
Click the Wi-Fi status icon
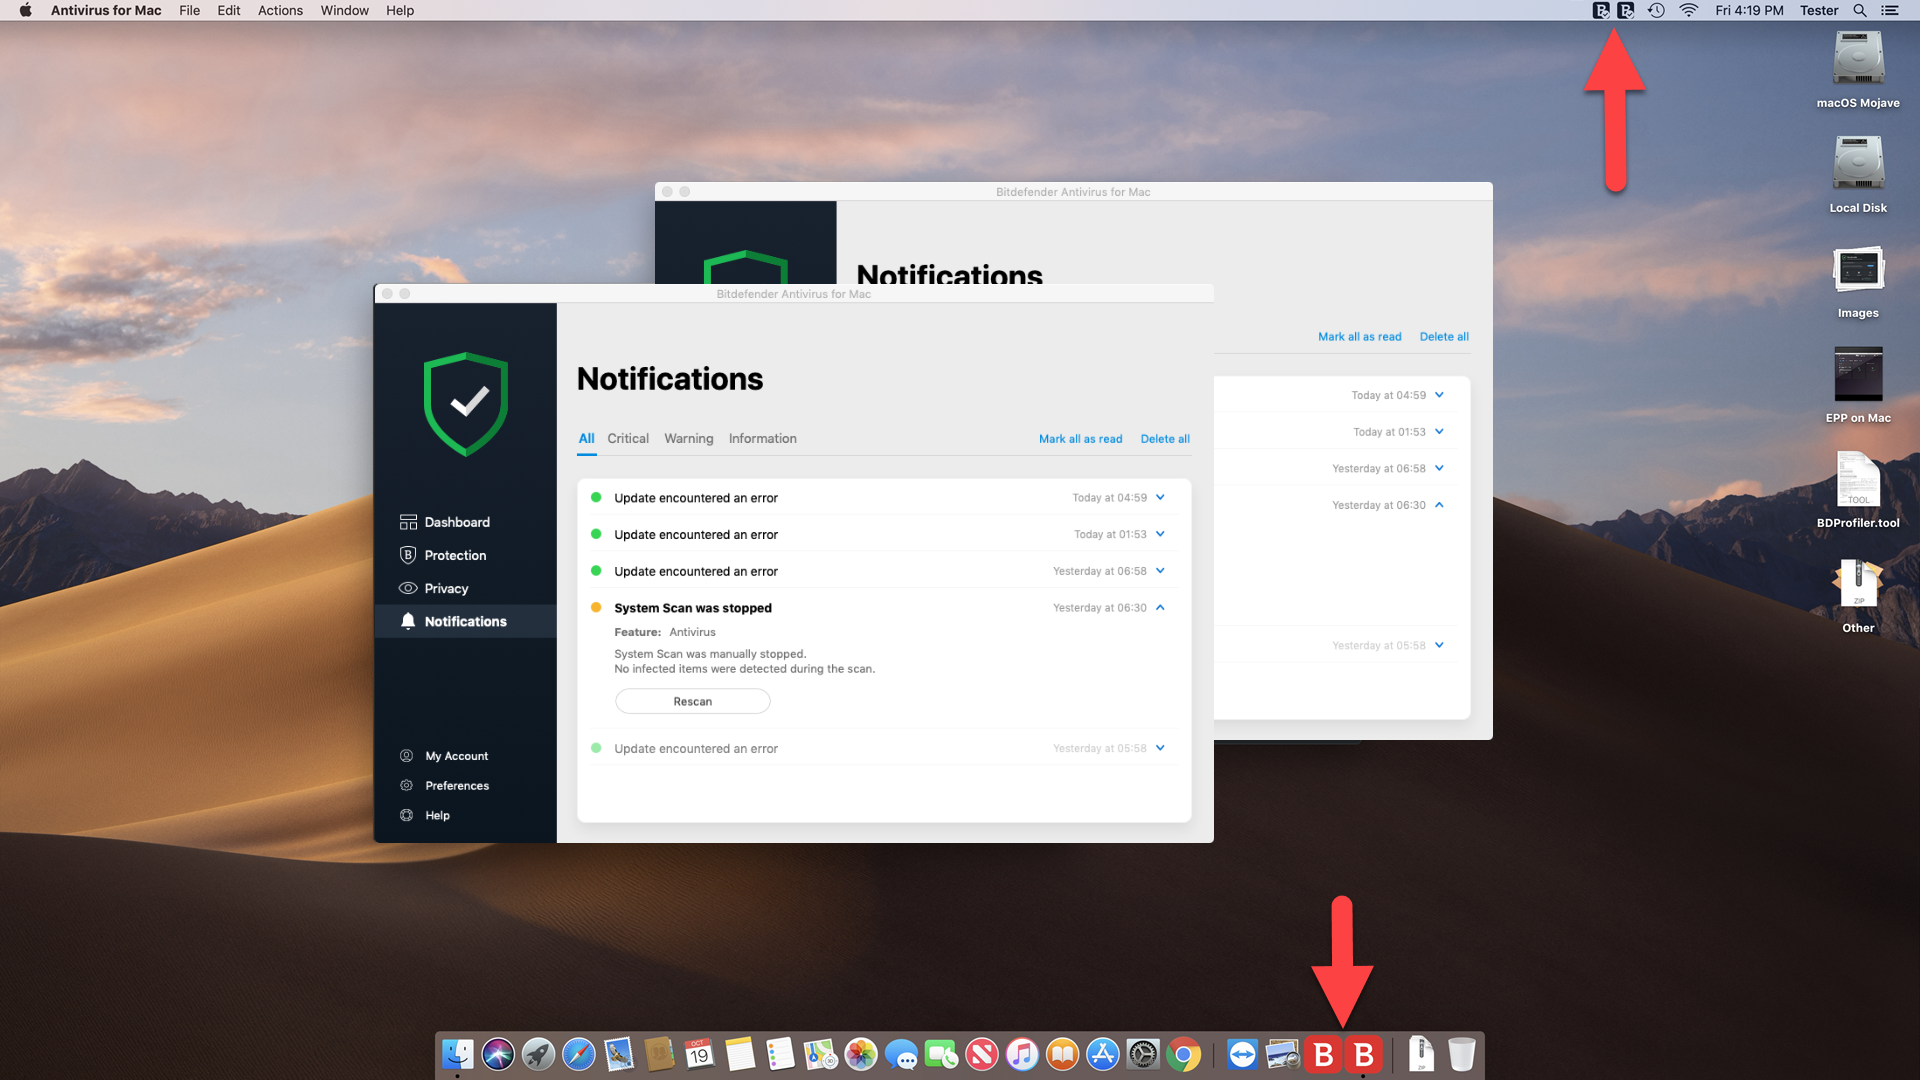[x=1688, y=10]
